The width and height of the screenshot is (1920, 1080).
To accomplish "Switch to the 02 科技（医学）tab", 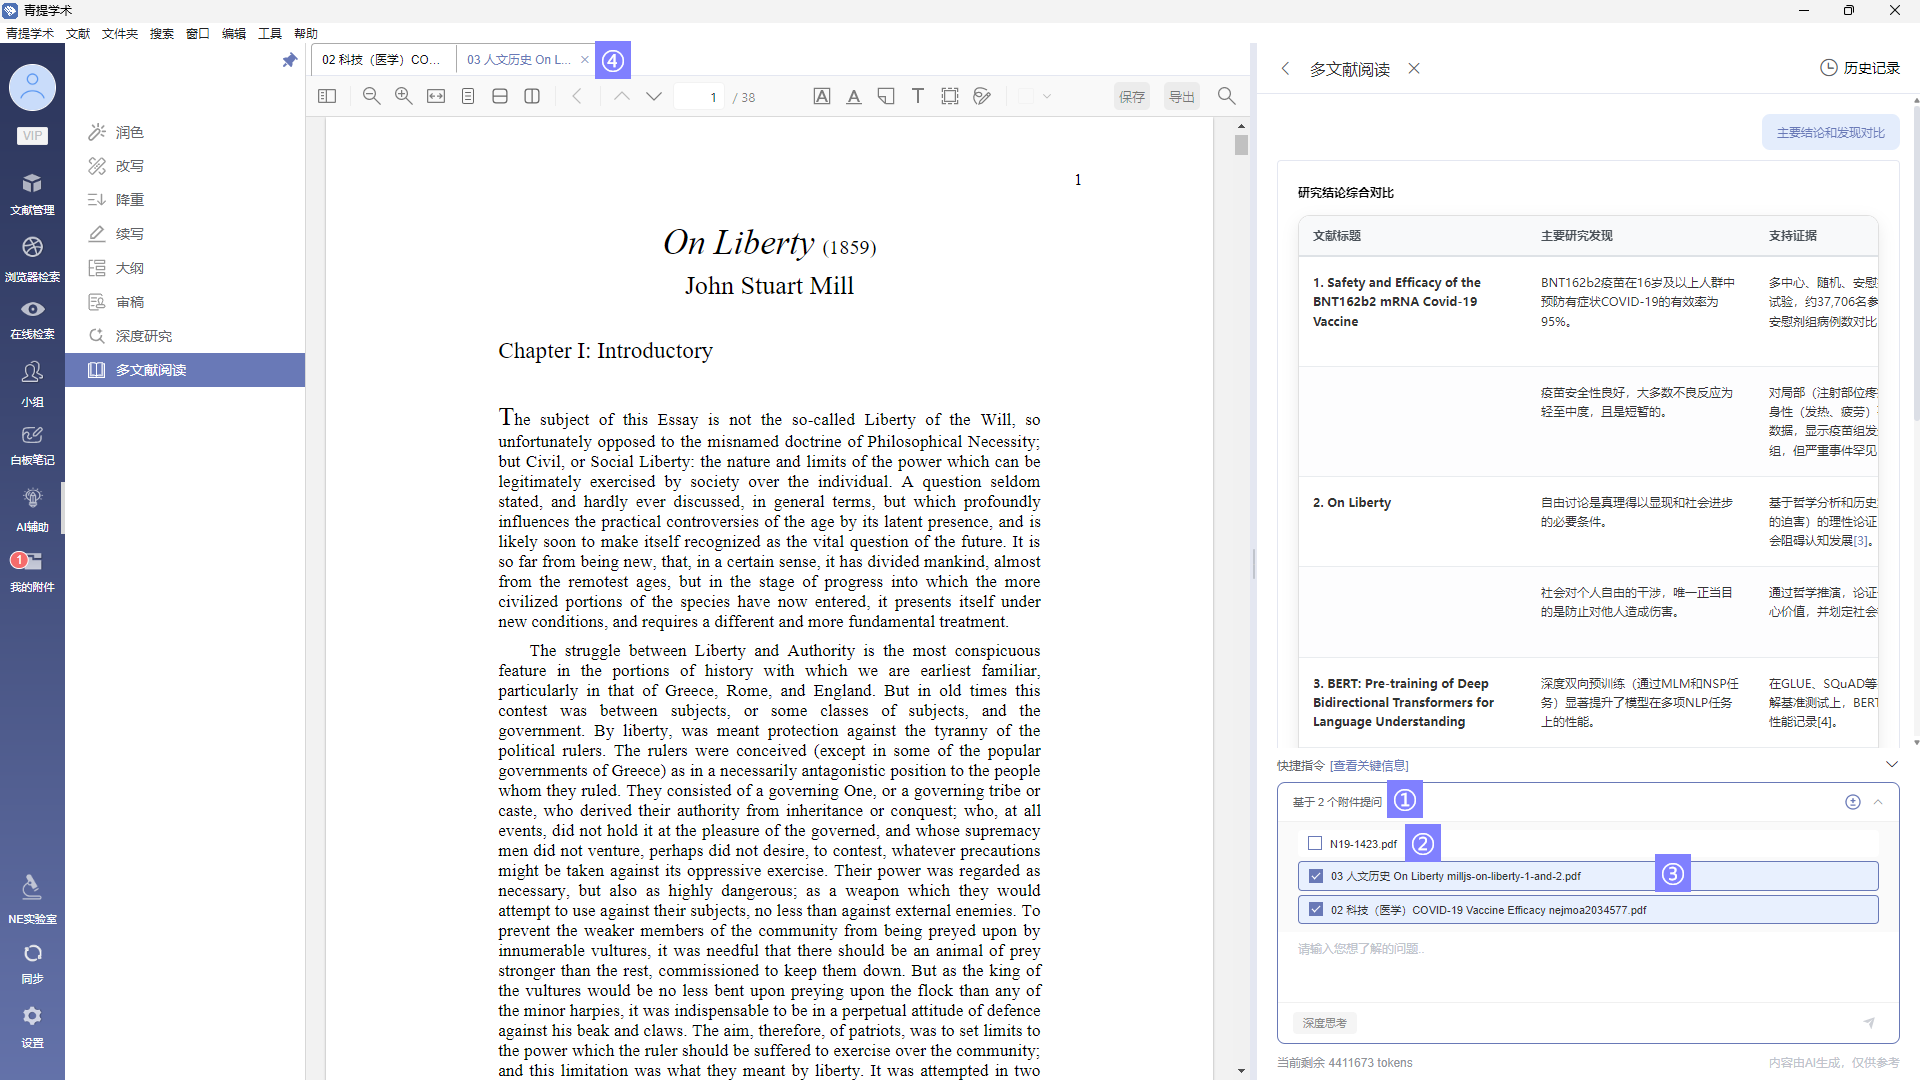I will point(381,60).
